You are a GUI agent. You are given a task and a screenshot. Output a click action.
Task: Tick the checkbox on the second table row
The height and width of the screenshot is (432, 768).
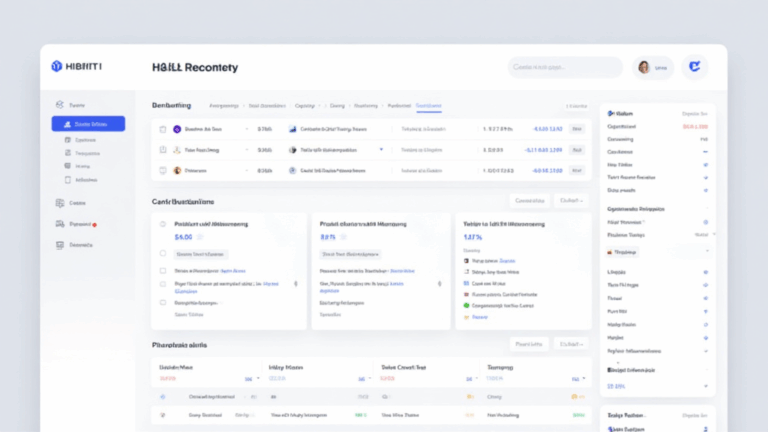(x=162, y=150)
